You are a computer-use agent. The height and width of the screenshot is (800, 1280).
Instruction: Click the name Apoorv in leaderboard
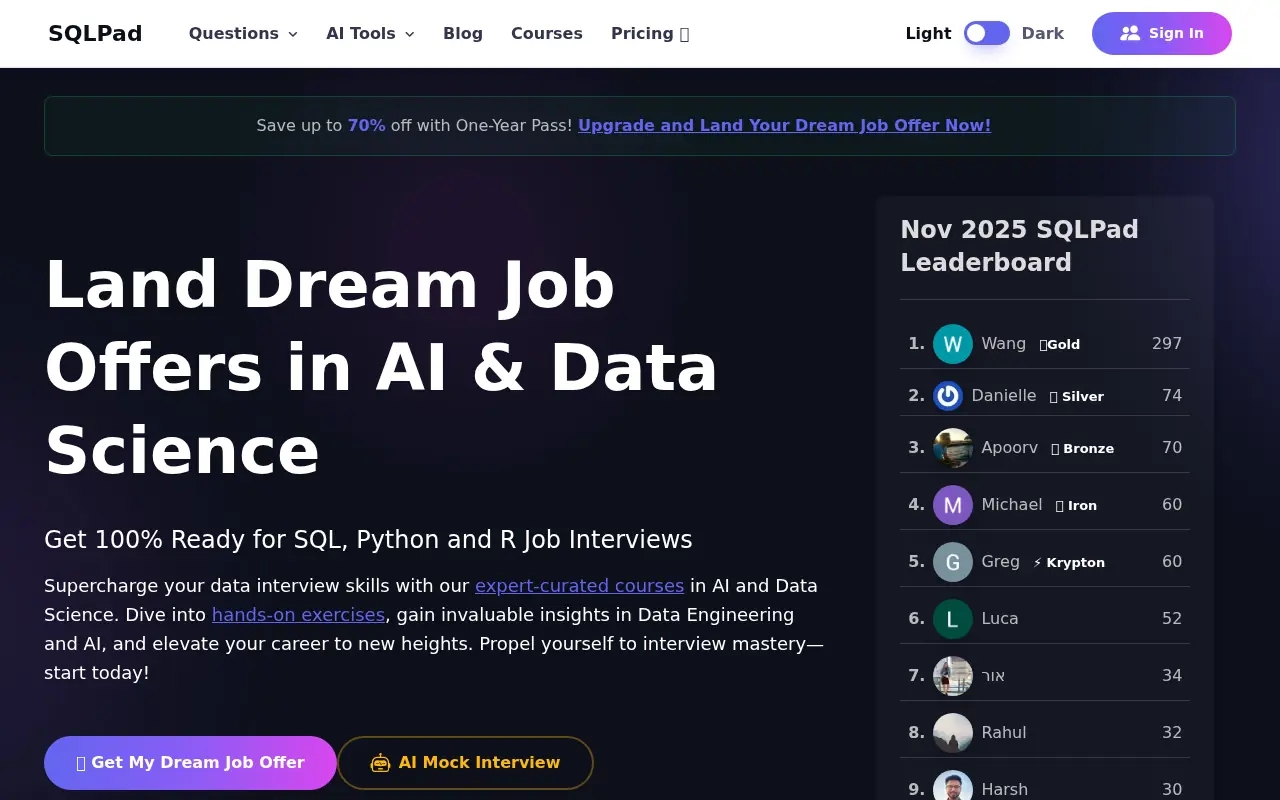click(x=1010, y=448)
